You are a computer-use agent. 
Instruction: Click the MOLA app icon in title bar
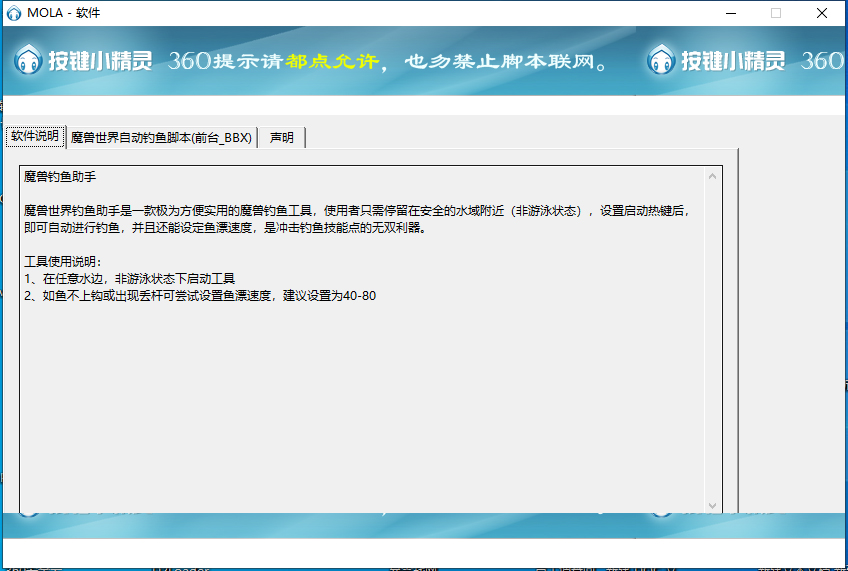(x=14, y=13)
